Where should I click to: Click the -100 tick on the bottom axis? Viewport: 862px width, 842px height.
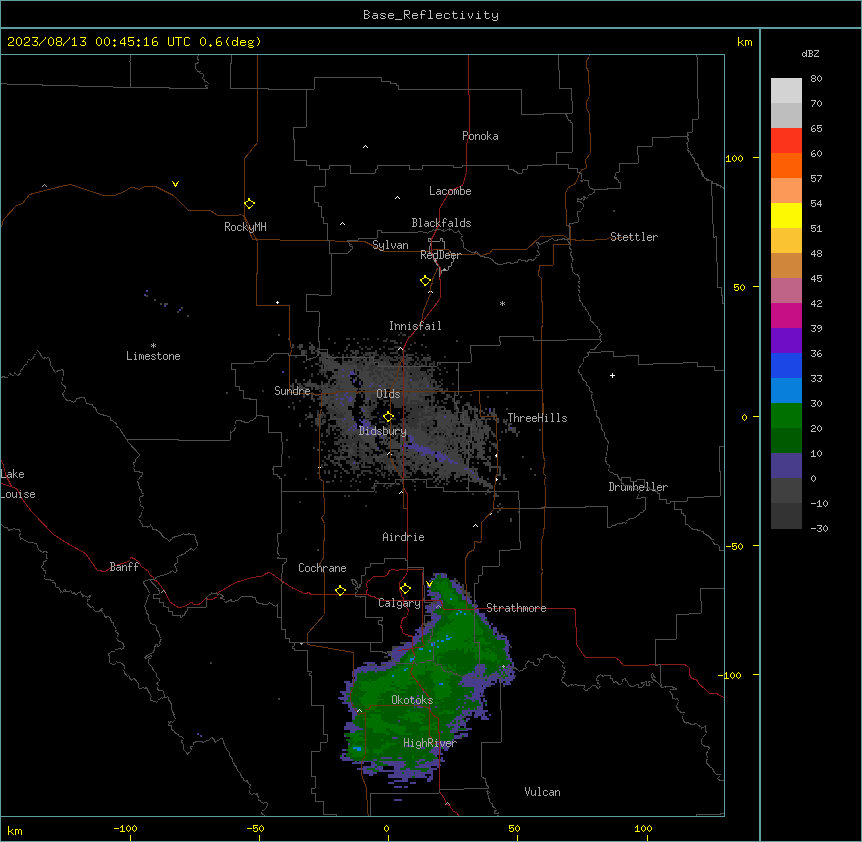coord(125,829)
